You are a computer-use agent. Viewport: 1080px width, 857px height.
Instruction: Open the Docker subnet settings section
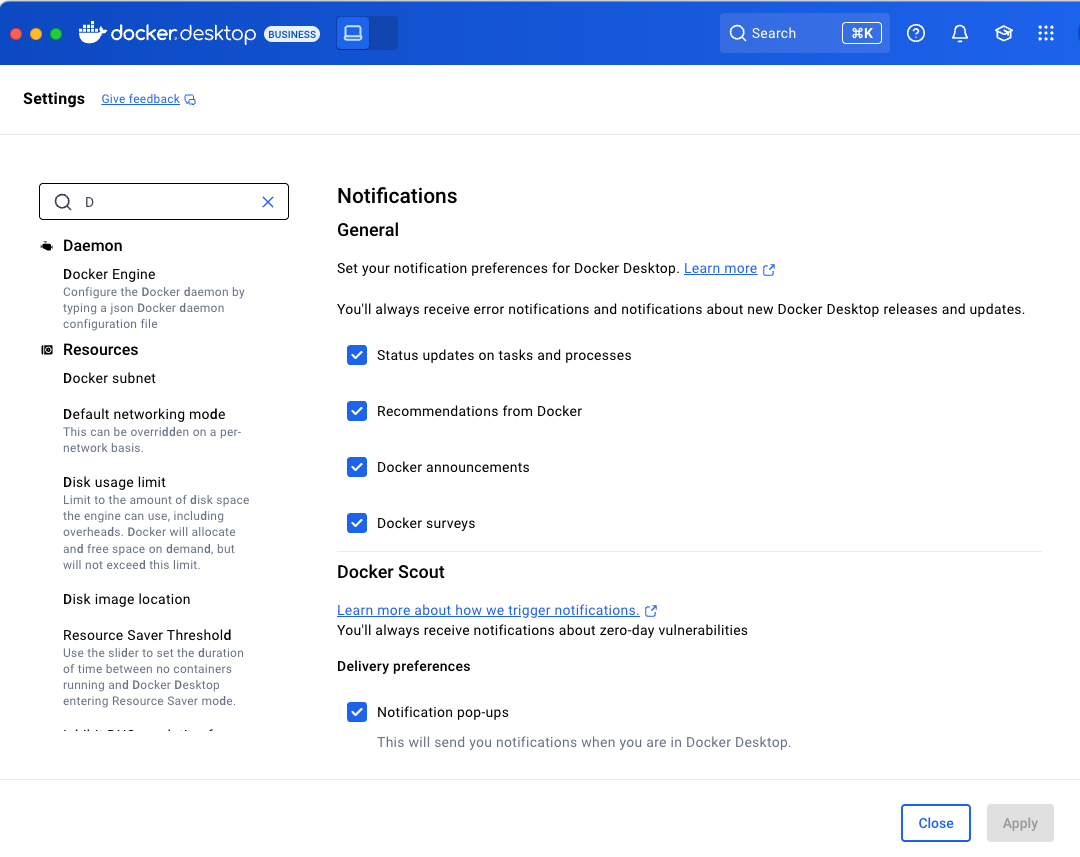(109, 378)
